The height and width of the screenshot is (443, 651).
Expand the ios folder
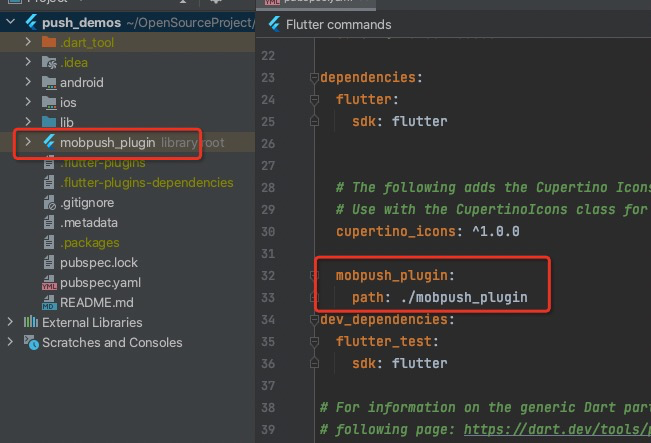coord(28,102)
